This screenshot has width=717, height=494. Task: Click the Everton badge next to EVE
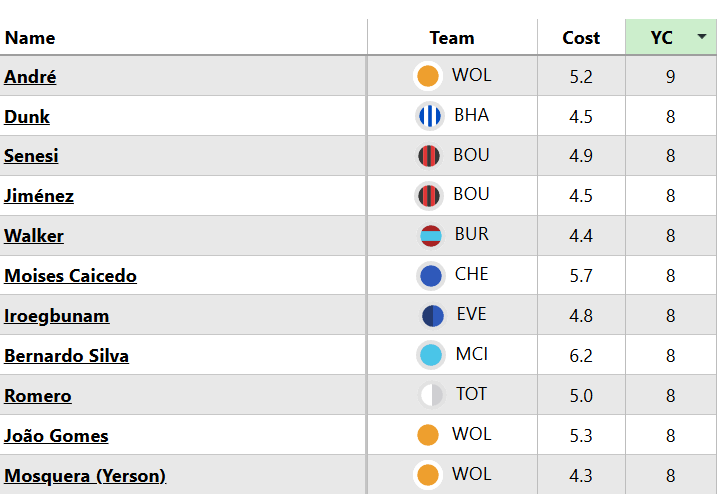point(432,316)
